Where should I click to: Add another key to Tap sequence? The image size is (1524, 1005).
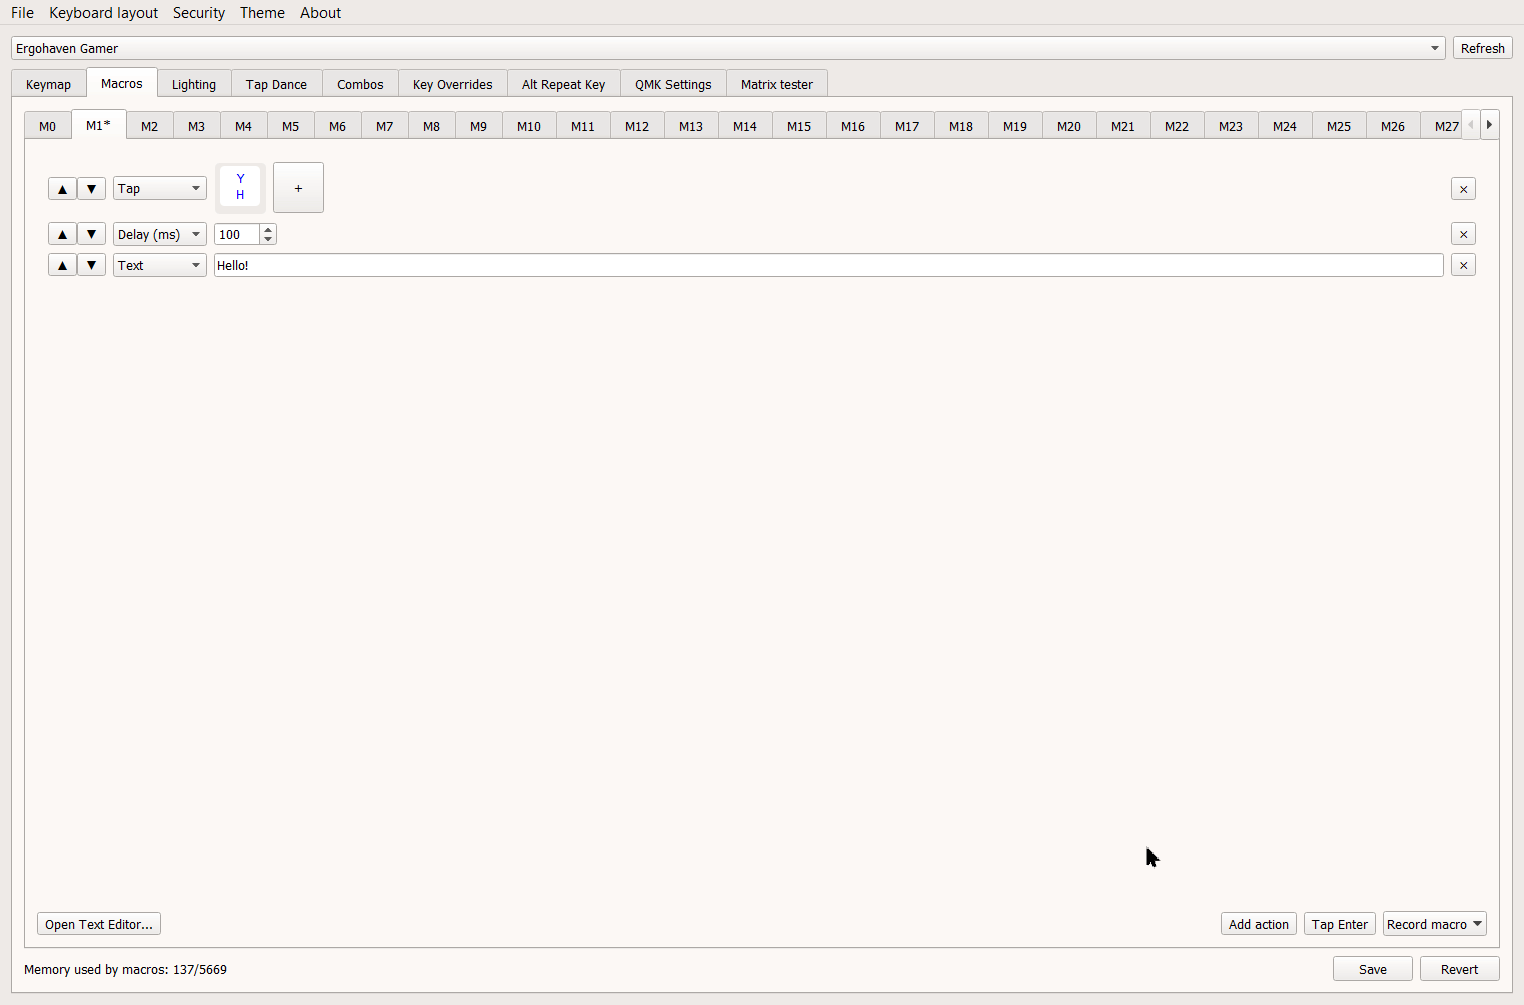298,188
